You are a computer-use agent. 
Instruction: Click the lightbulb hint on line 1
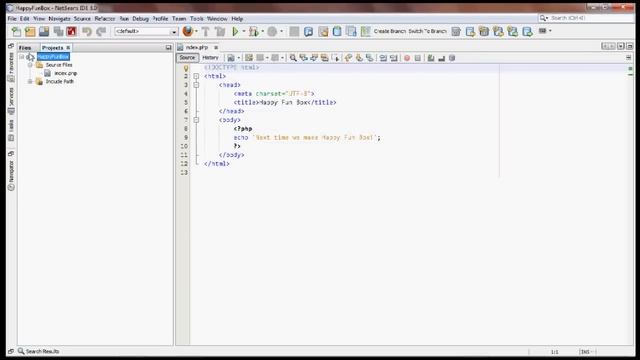click(x=186, y=68)
